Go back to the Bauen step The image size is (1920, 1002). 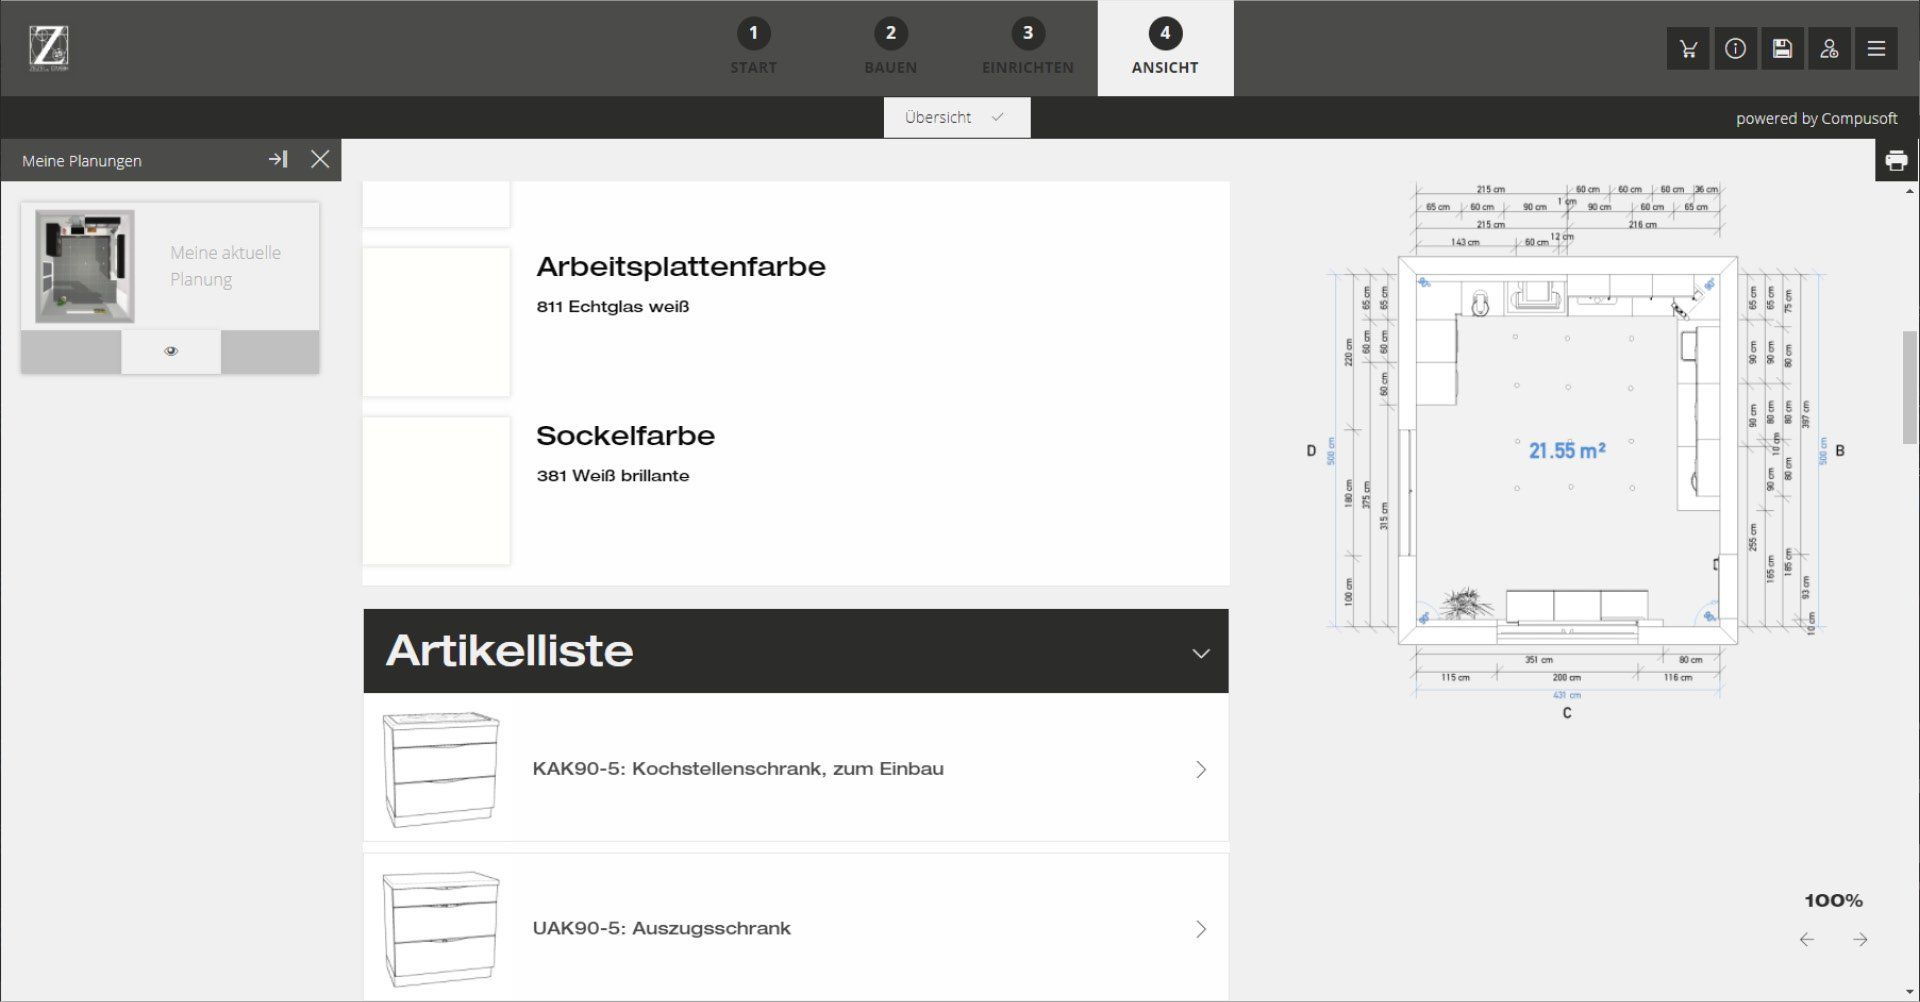pos(890,48)
